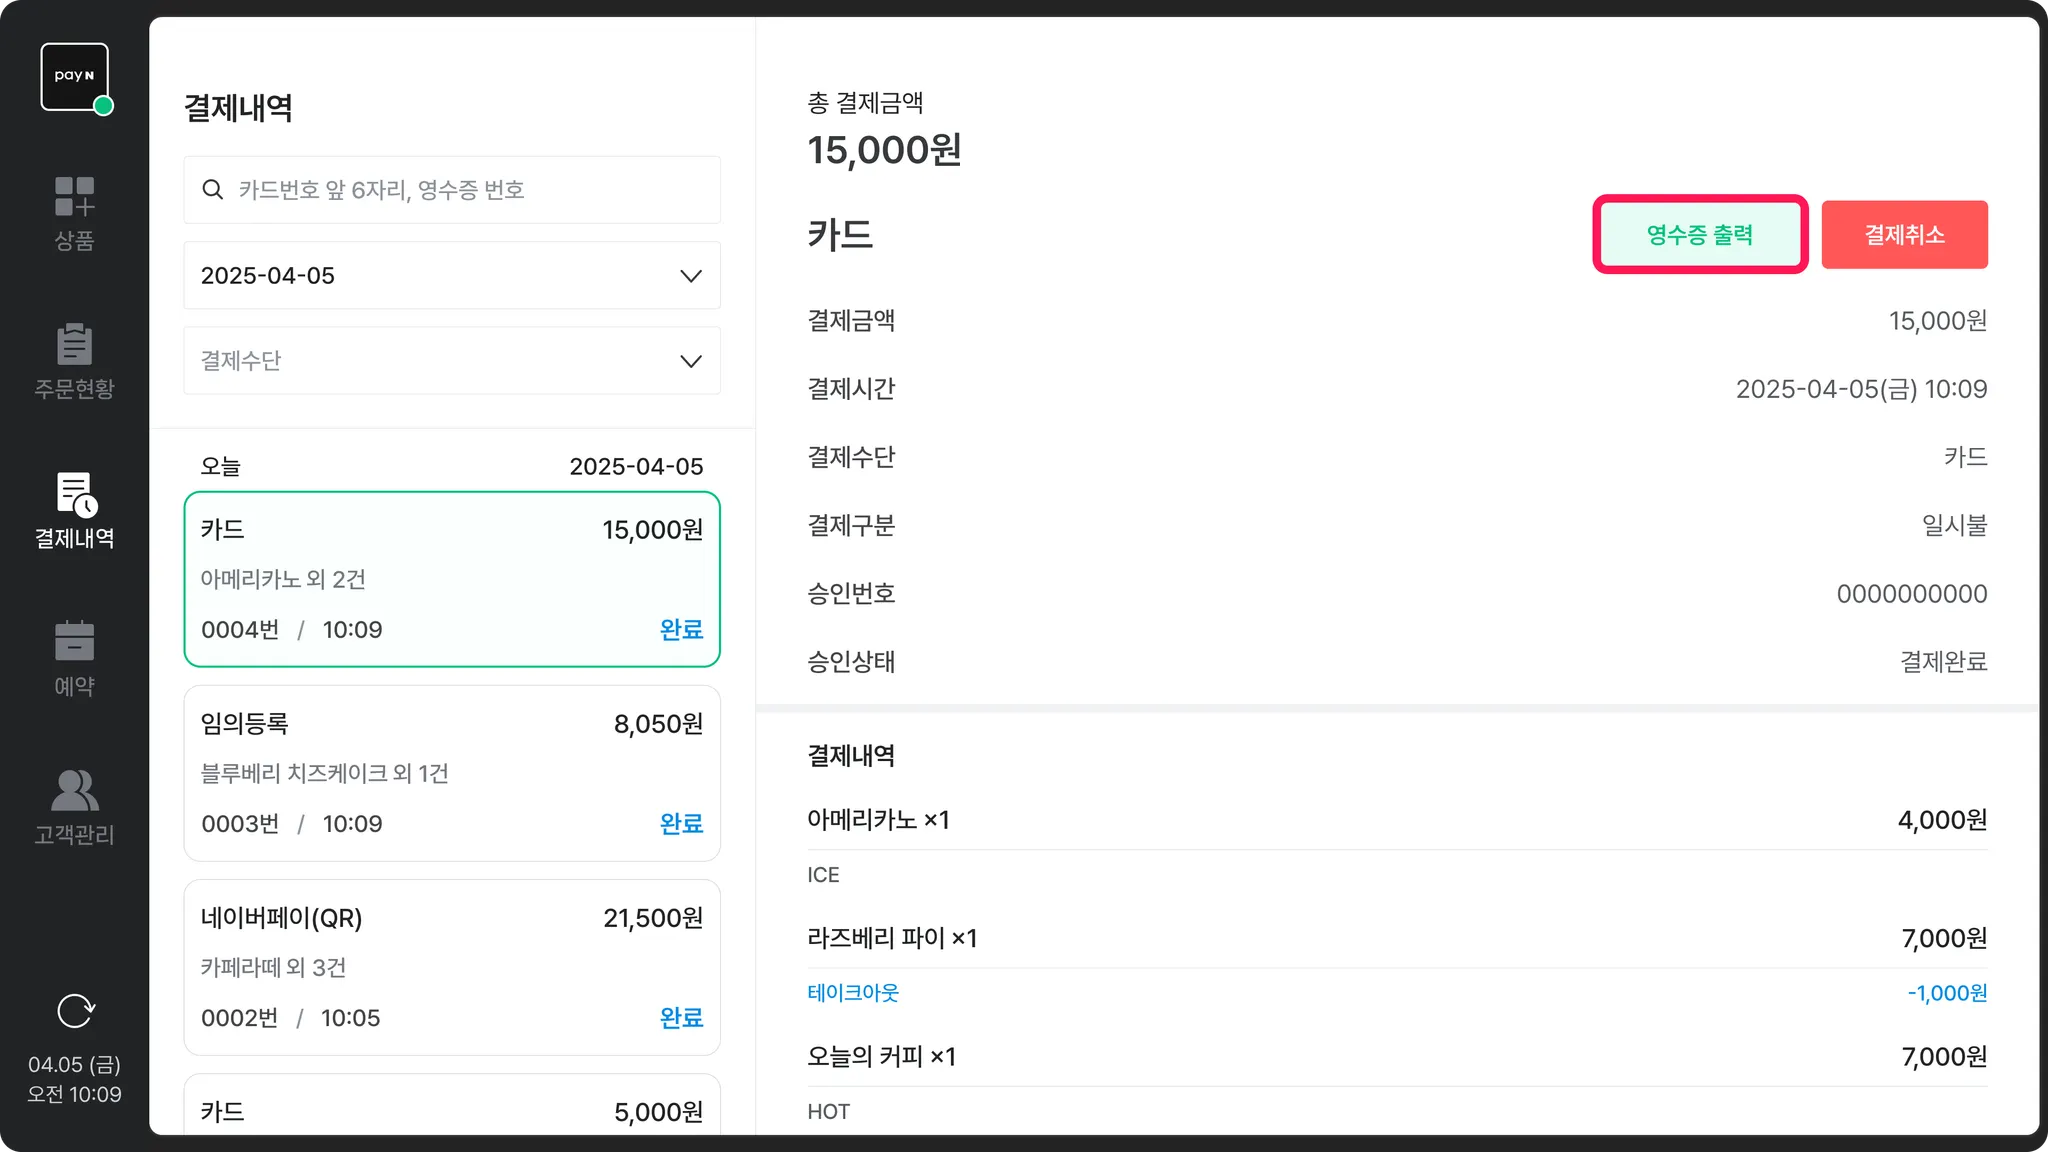The image size is (2048, 1152).
Task: Click the date dropdown chevron arrow
Action: (x=690, y=276)
